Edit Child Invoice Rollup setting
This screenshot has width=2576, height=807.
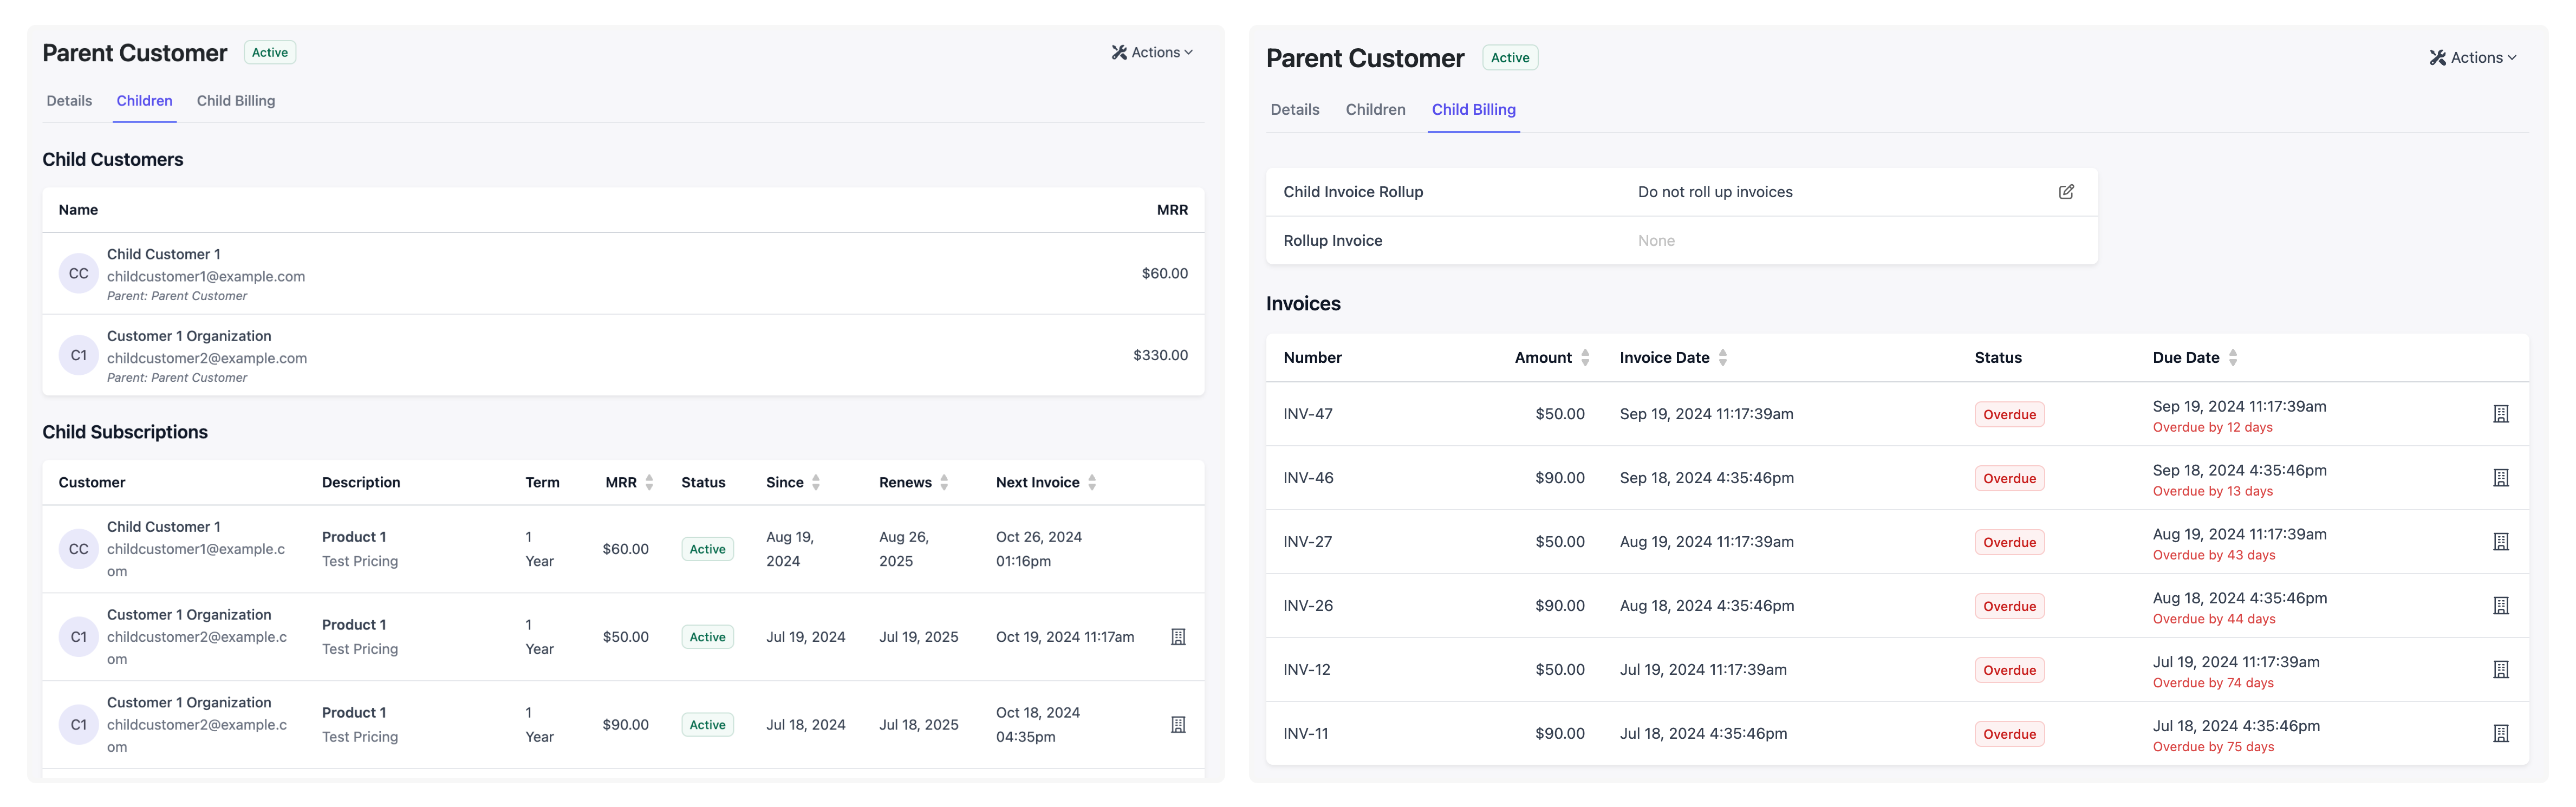[x=2066, y=192]
